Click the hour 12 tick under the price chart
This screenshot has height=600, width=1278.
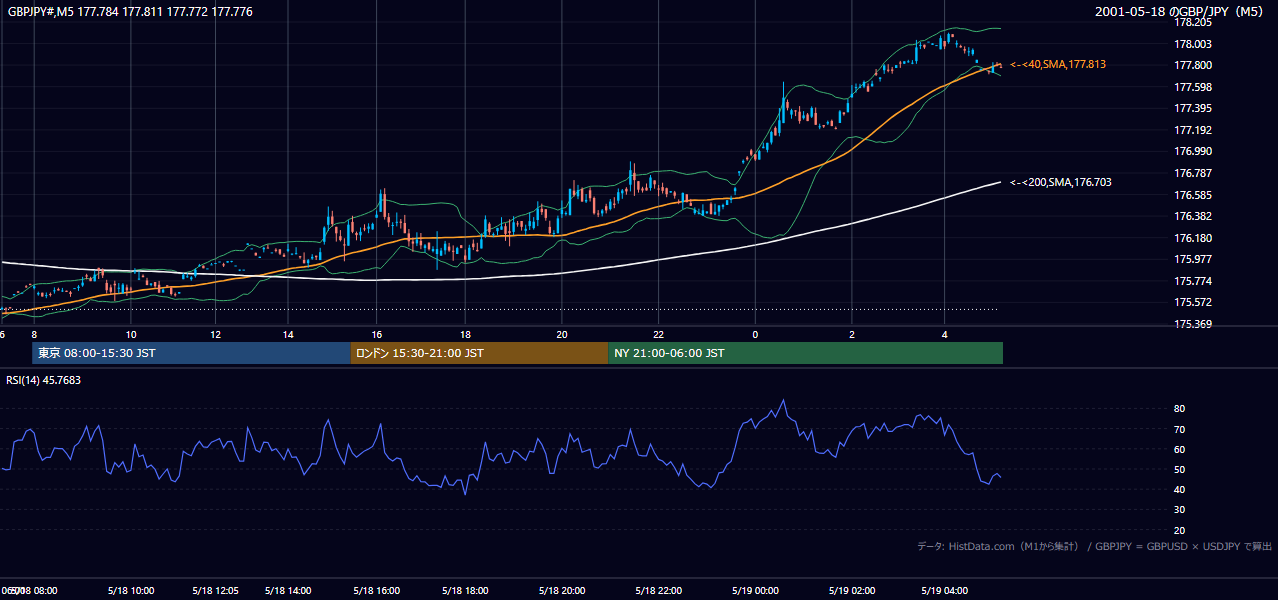215,334
